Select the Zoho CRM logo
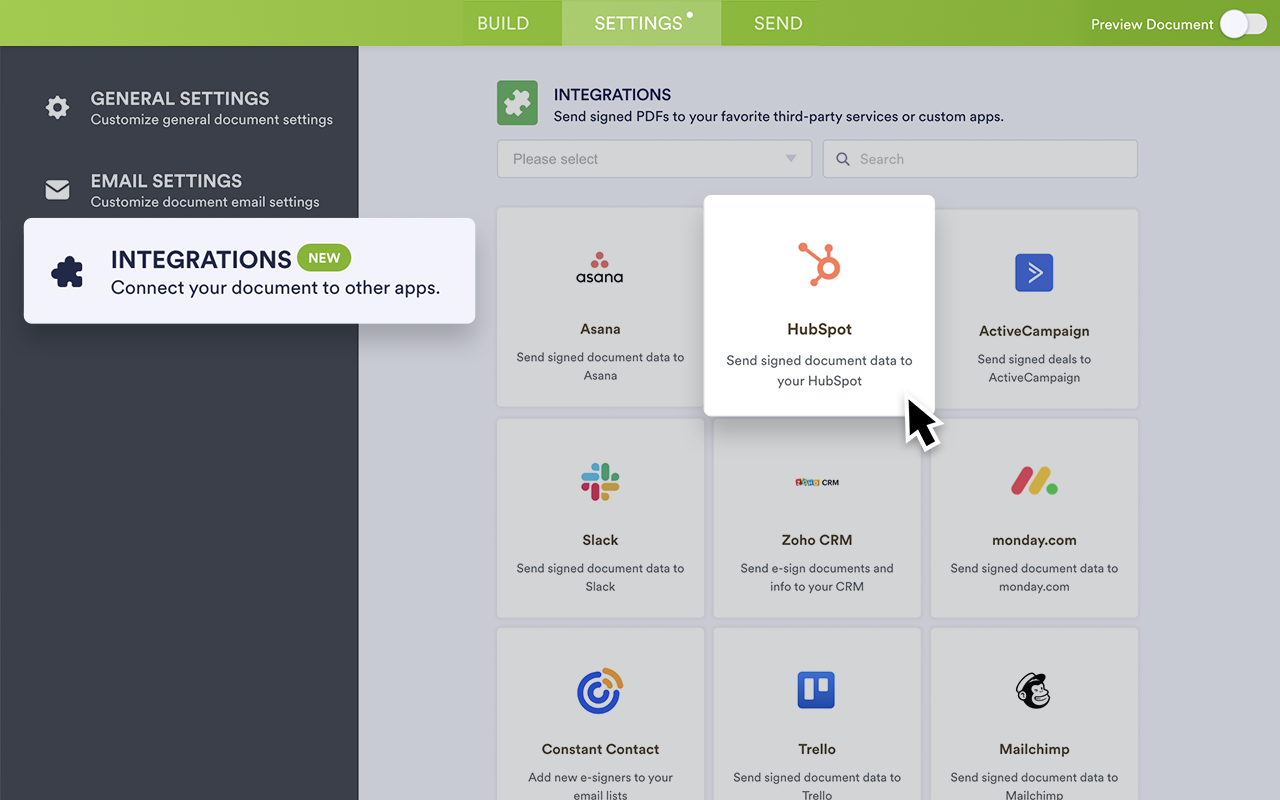This screenshot has width=1280, height=800. pyautogui.click(x=816, y=481)
